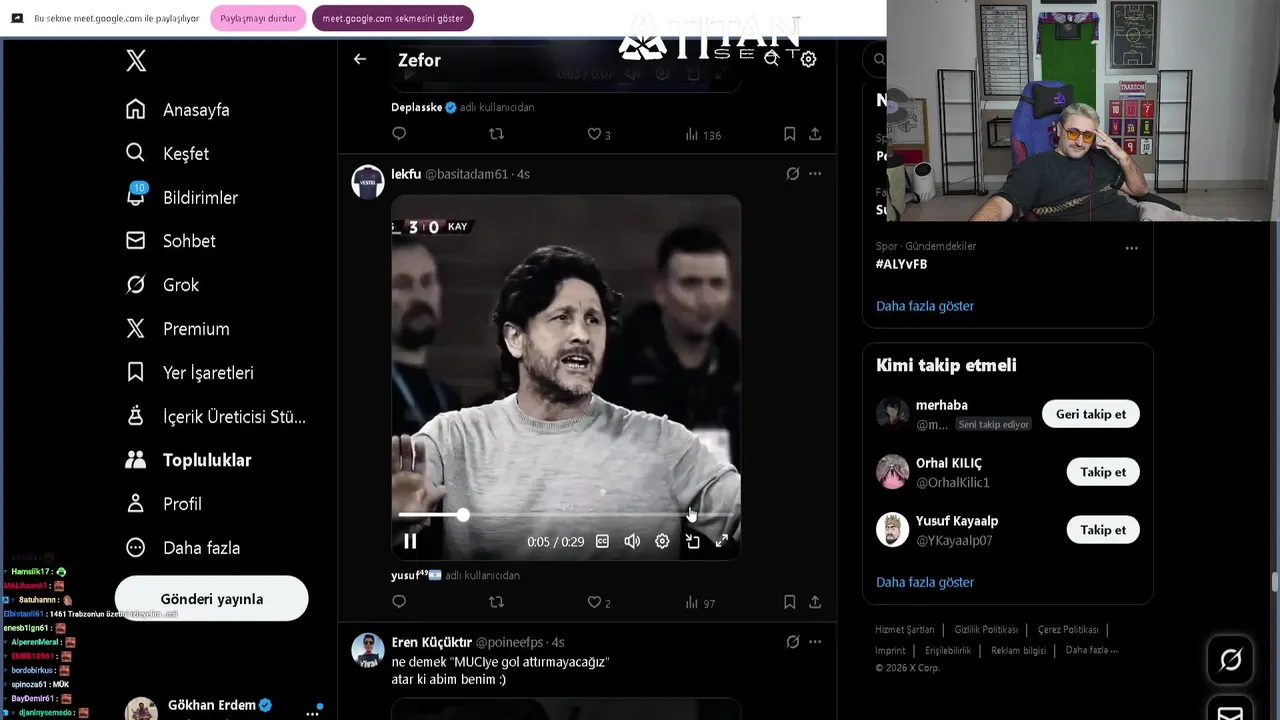Open Keşfet explore page
The image size is (1280, 720).
[x=168, y=154]
